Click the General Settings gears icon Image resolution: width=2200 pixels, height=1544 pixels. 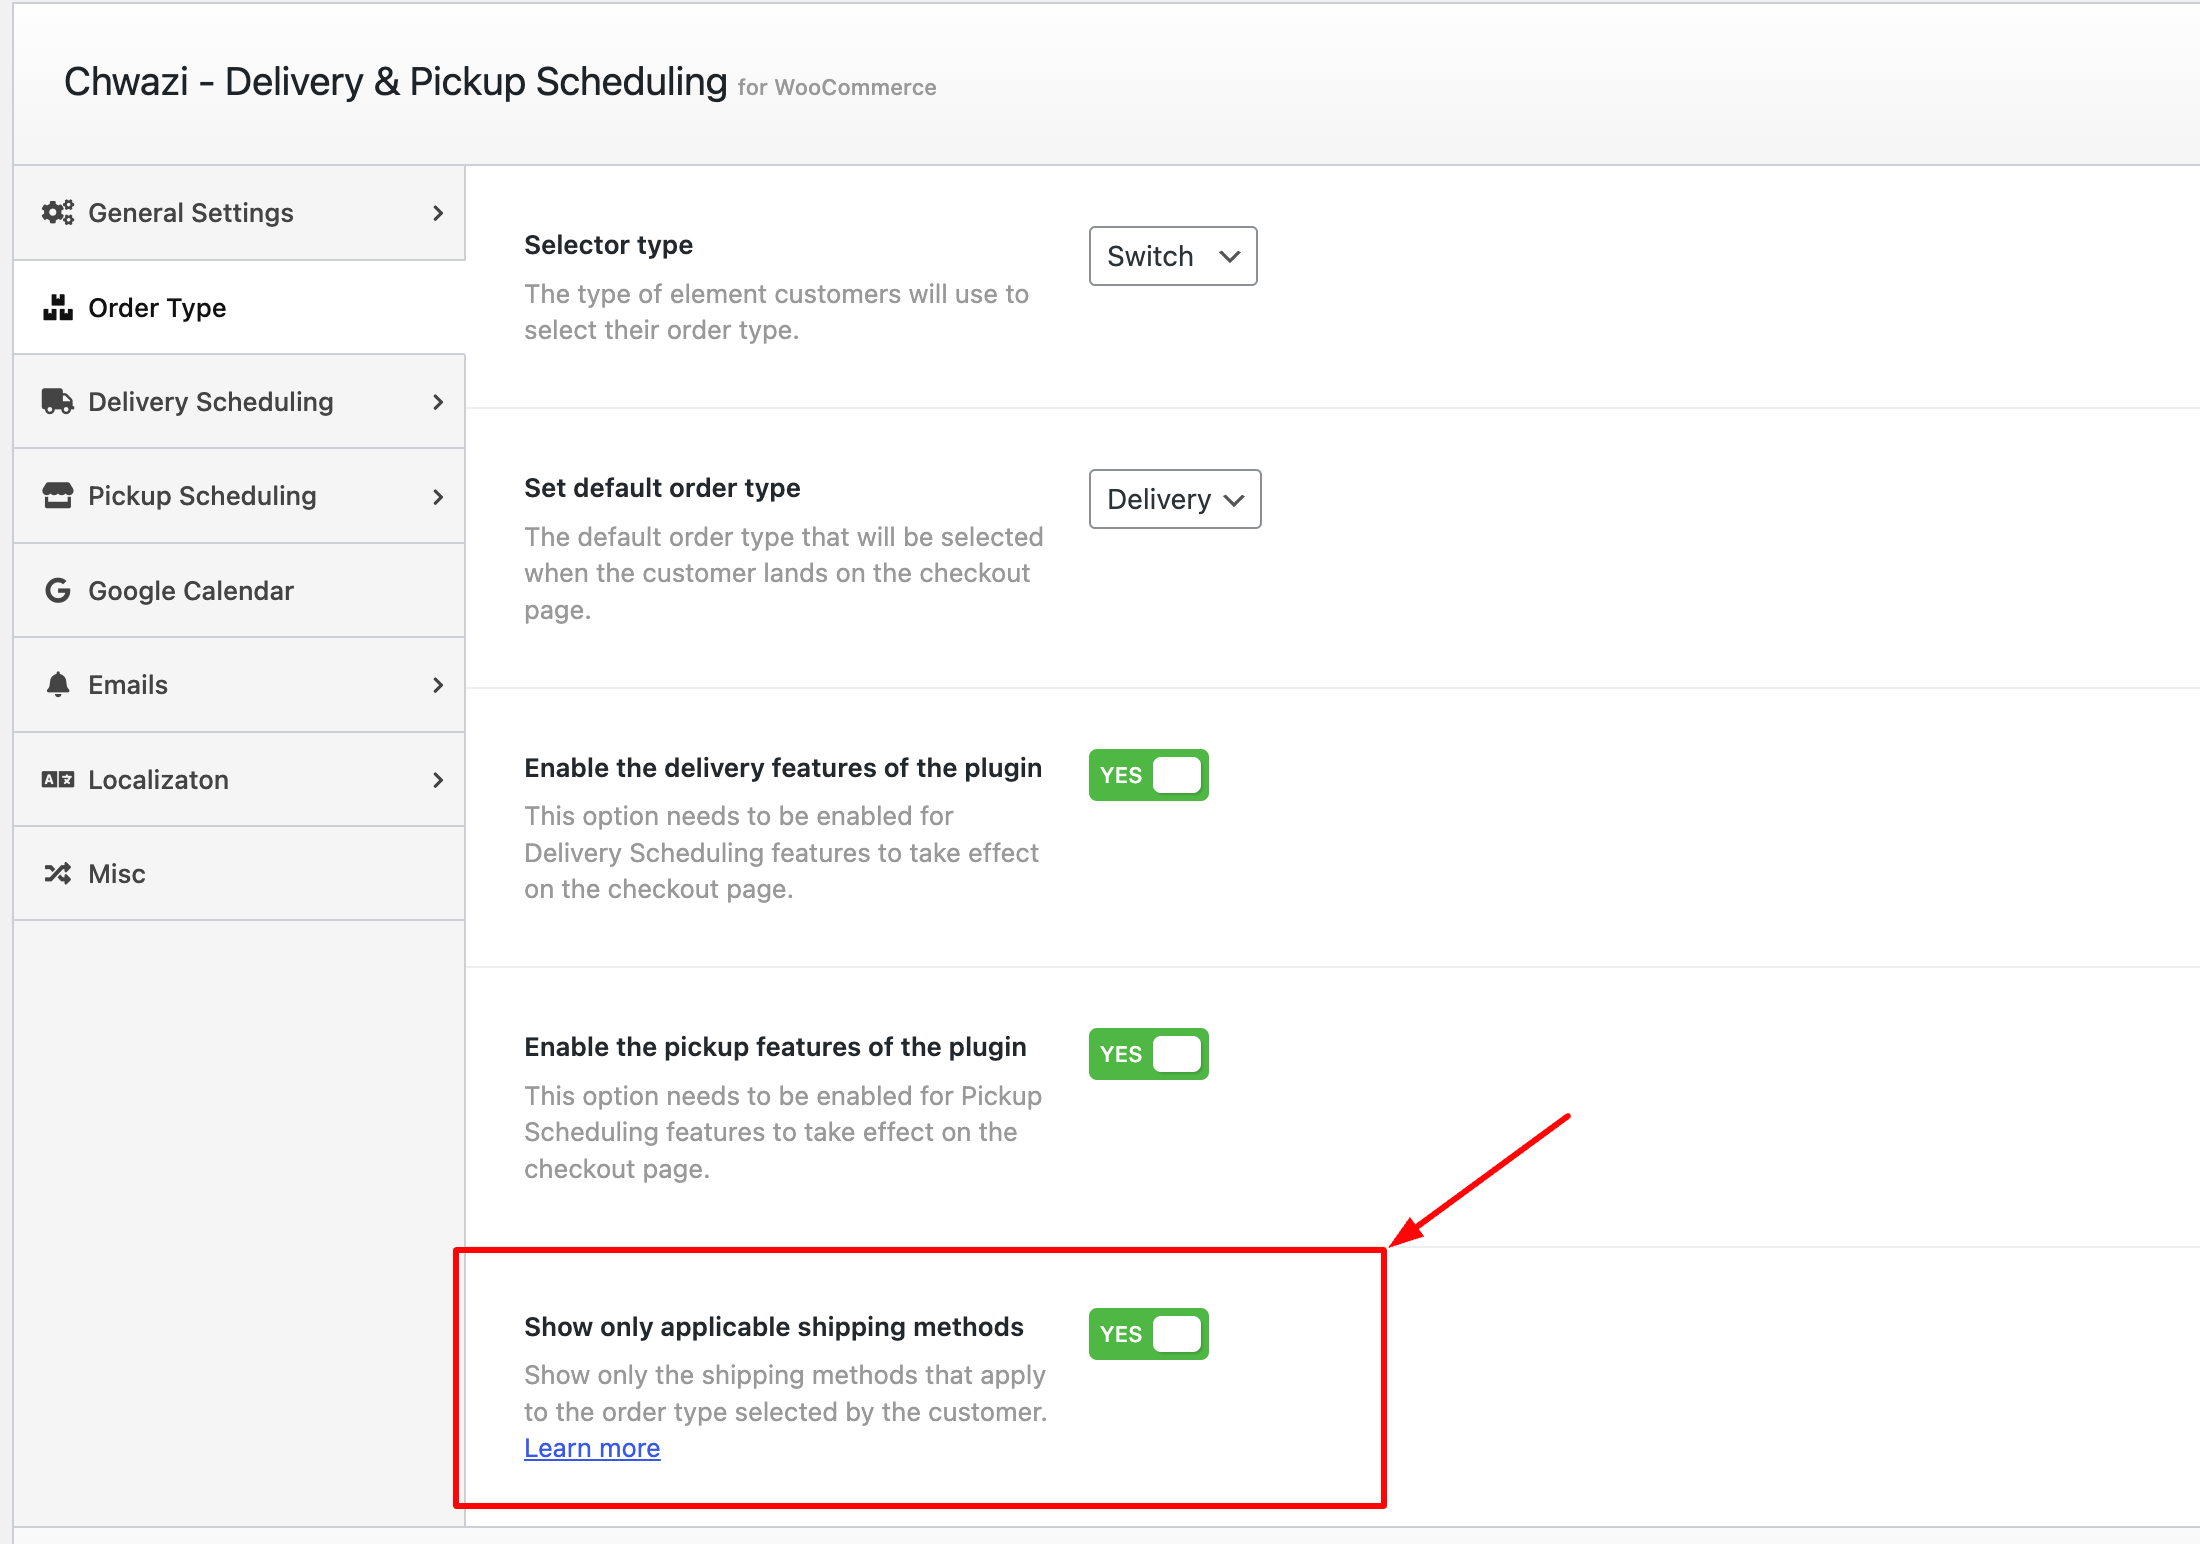58,212
